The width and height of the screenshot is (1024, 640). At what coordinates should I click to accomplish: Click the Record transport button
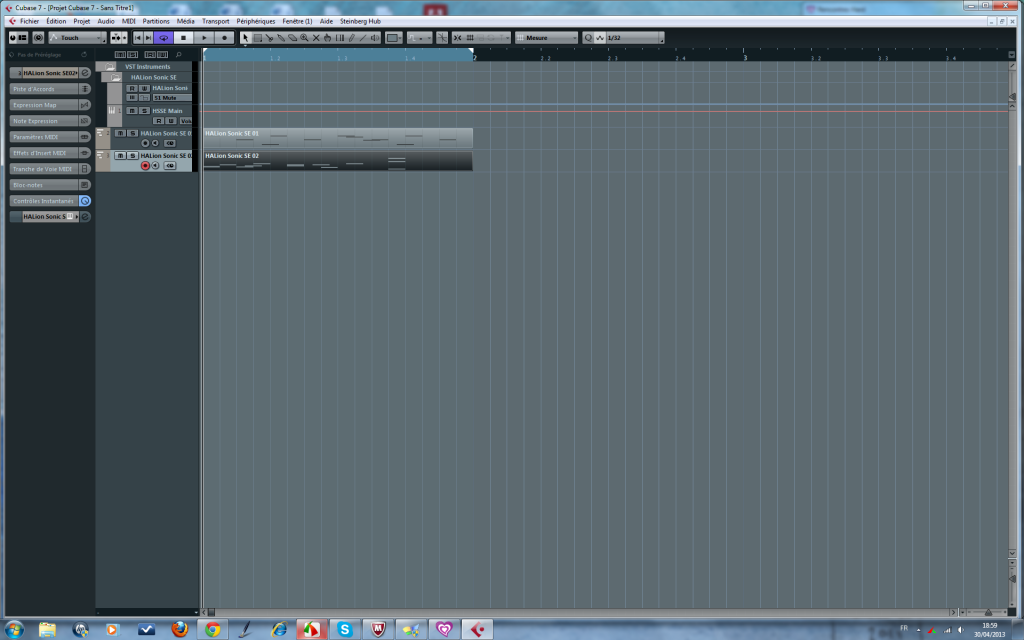click(224, 38)
